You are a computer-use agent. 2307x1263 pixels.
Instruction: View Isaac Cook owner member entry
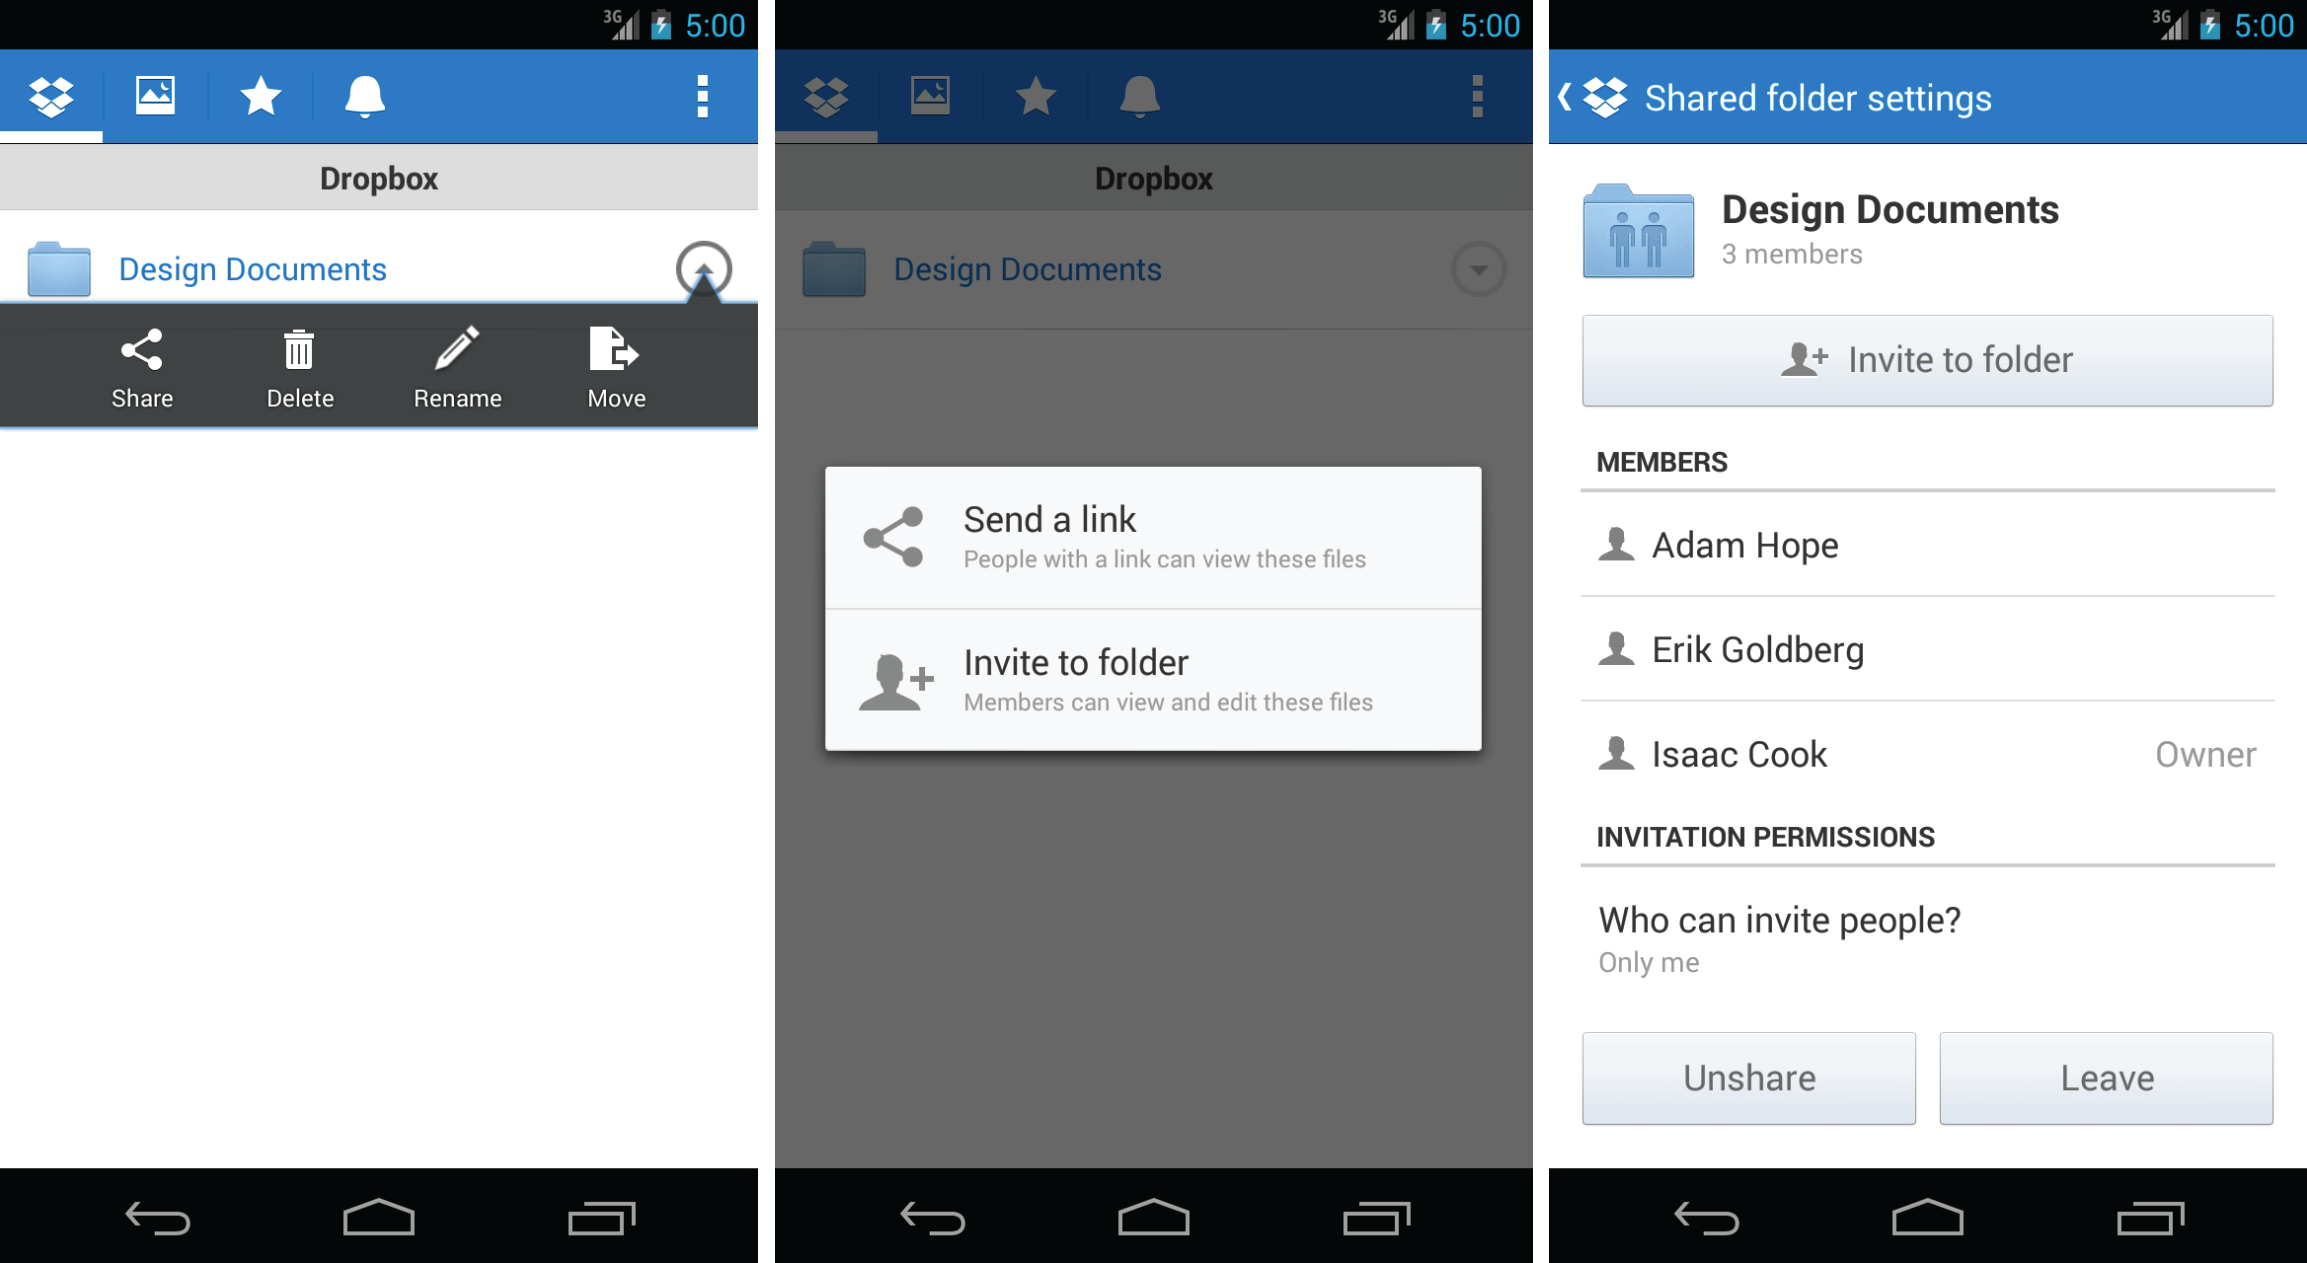1925,756
